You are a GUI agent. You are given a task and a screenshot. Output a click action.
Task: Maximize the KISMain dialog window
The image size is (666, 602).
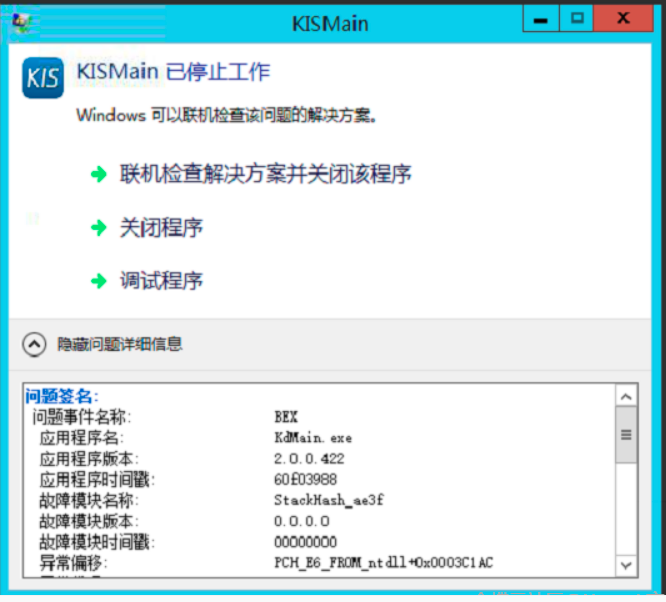click(577, 19)
